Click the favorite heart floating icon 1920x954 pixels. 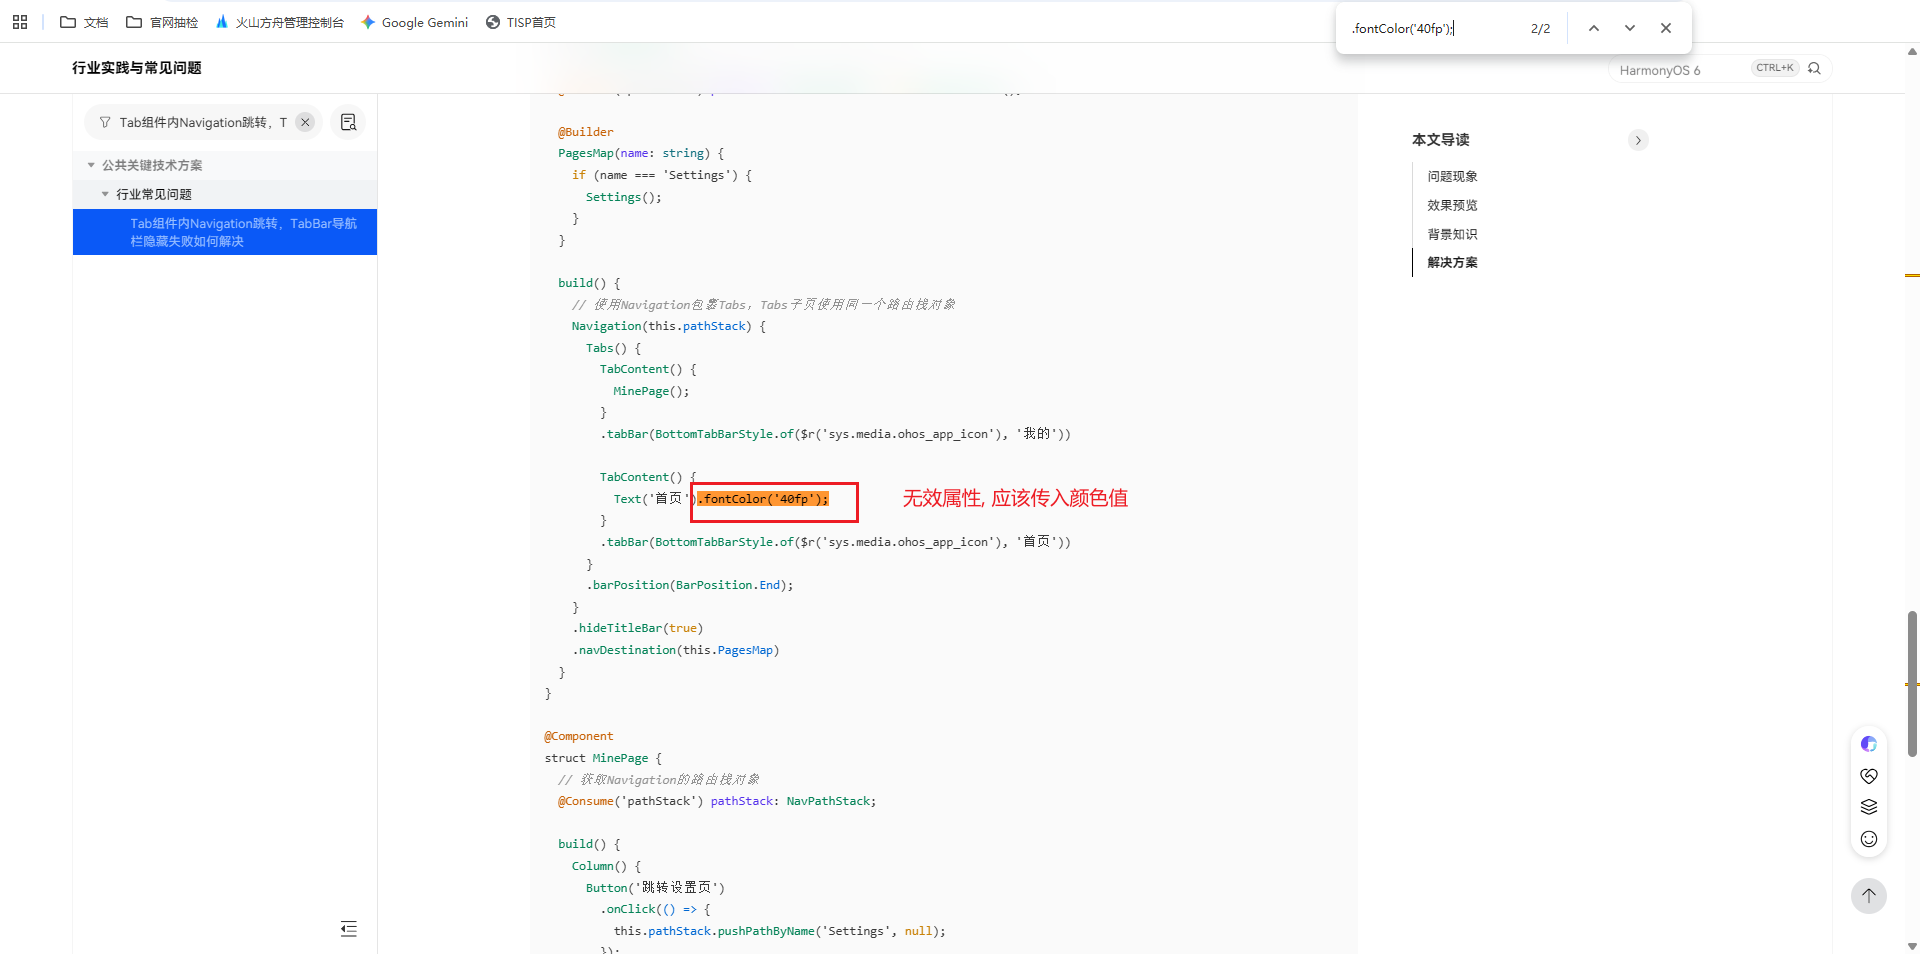pyautogui.click(x=1869, y=776)
